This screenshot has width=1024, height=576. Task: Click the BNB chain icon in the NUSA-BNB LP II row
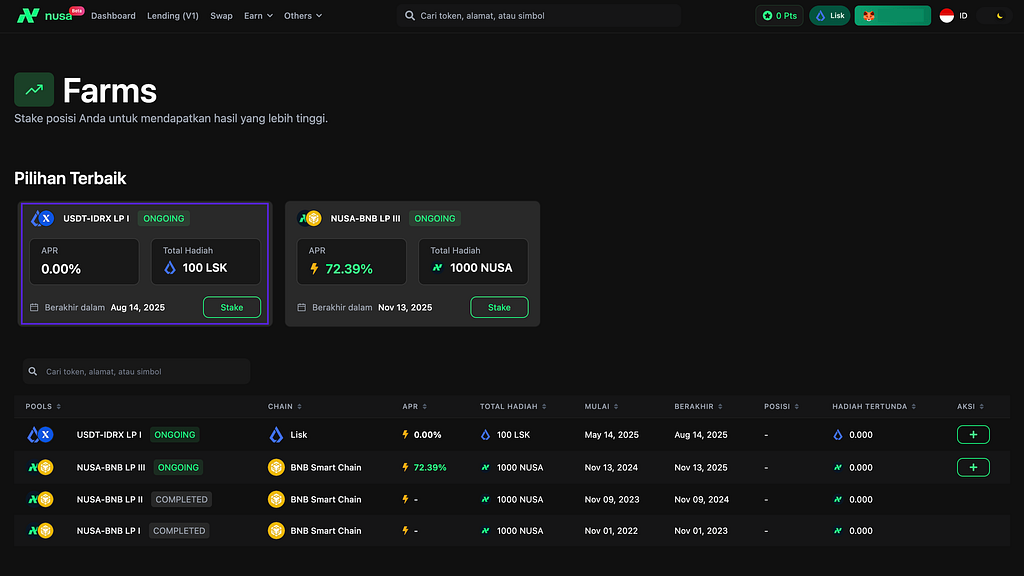pos(276,499)
